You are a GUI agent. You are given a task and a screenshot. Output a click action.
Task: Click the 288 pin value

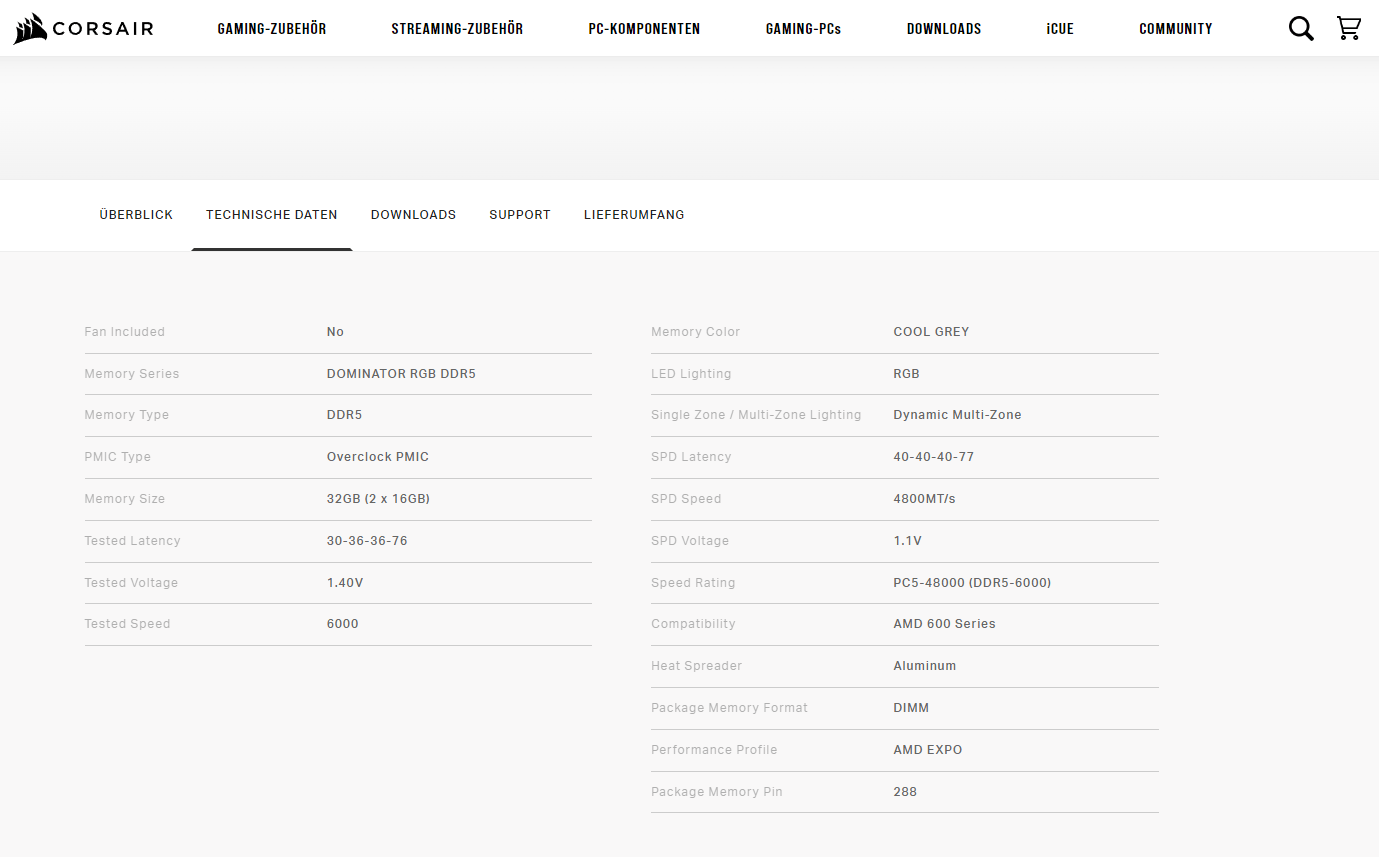click(x=905, y=792)
